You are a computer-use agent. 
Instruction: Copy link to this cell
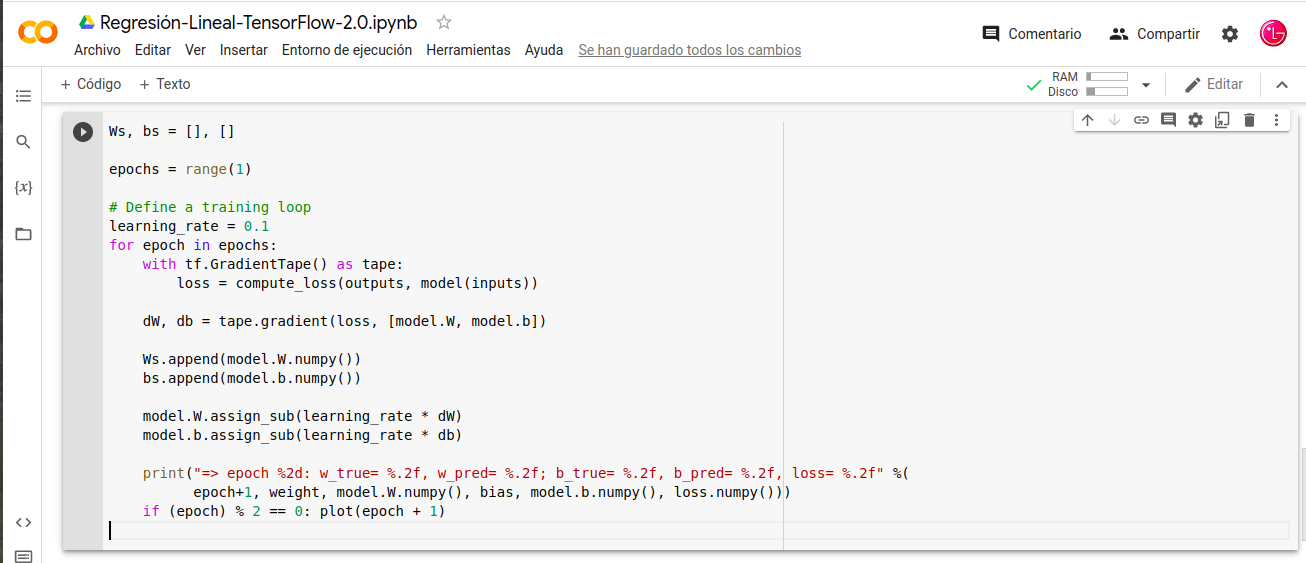[x=1141, y=120]
